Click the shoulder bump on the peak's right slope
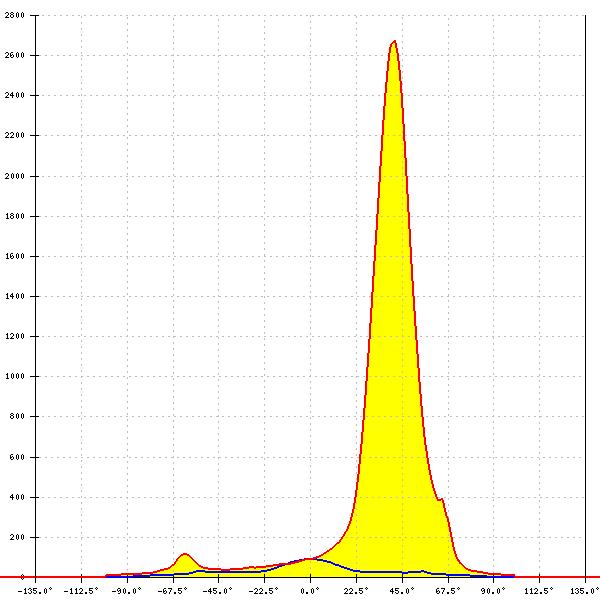The image size is (600, 600). point(441,499)
